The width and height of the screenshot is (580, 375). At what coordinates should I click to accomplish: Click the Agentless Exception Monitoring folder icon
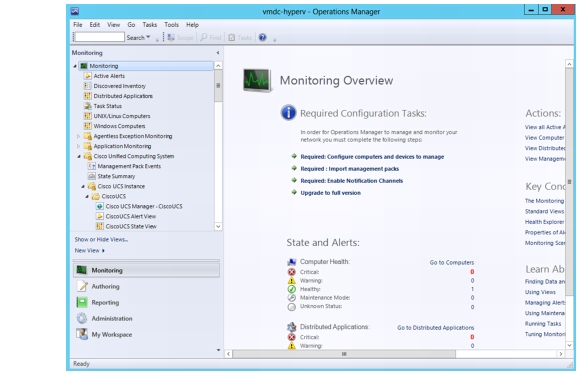[88, 136]
